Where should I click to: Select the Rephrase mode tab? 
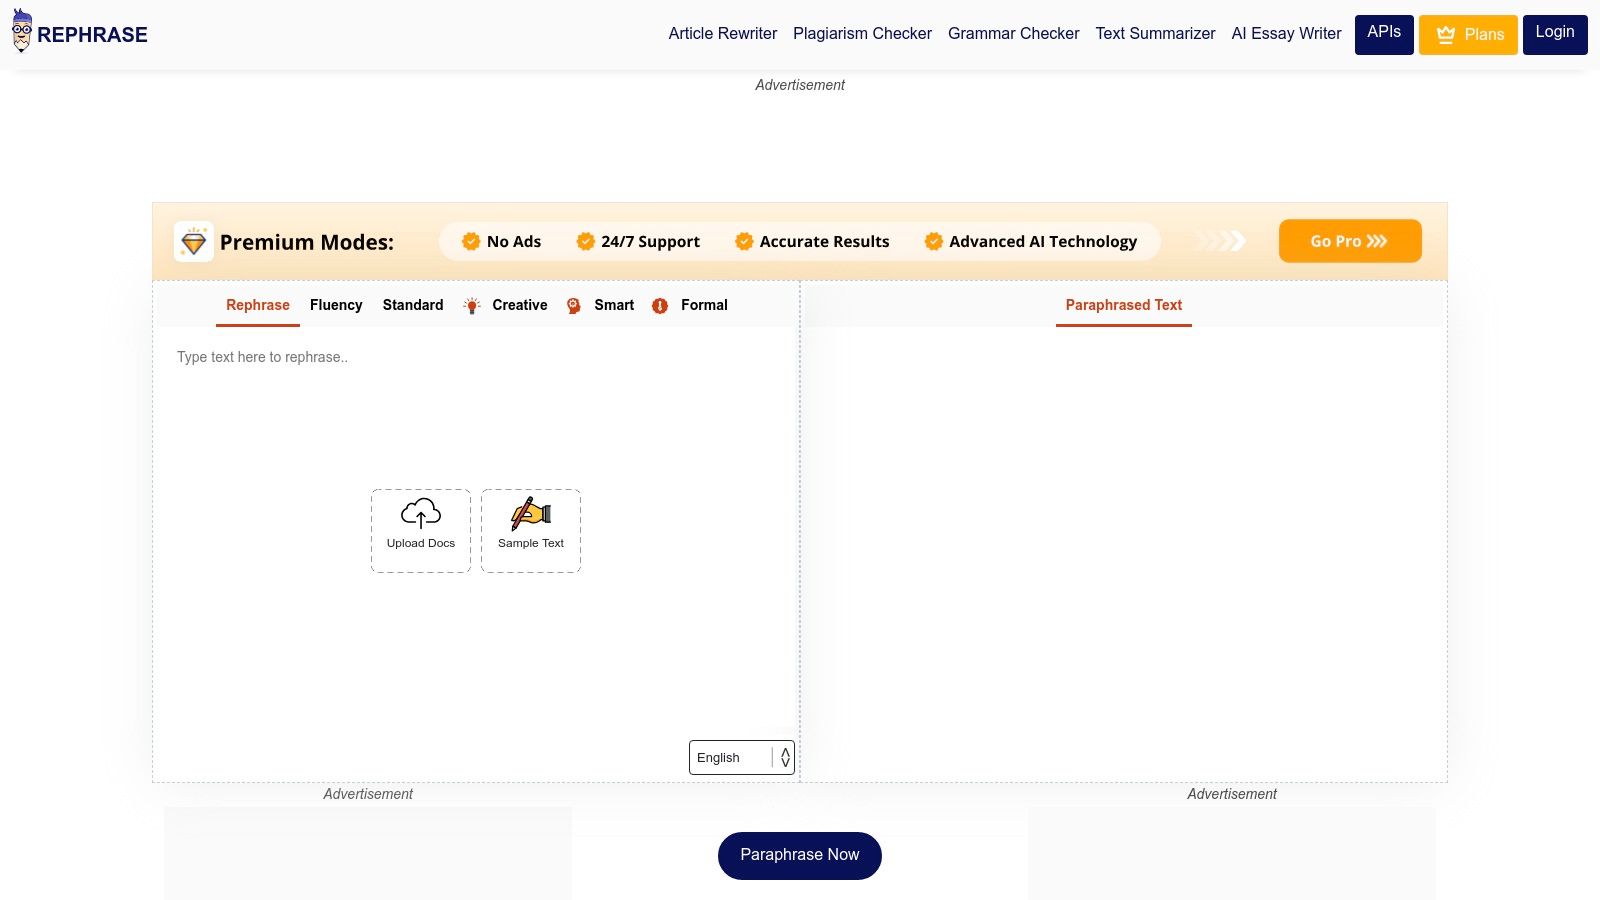pos(258,305)
